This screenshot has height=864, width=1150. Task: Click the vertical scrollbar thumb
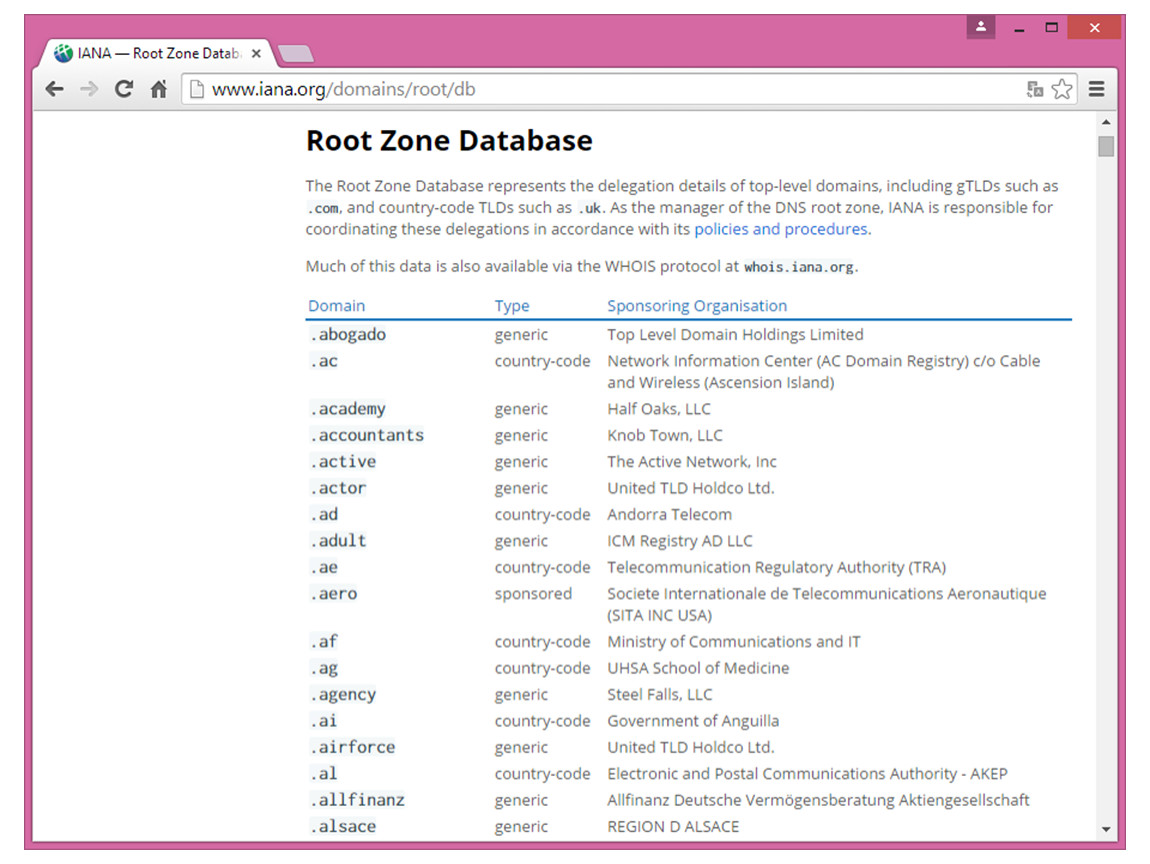[x=1106, y=146]
